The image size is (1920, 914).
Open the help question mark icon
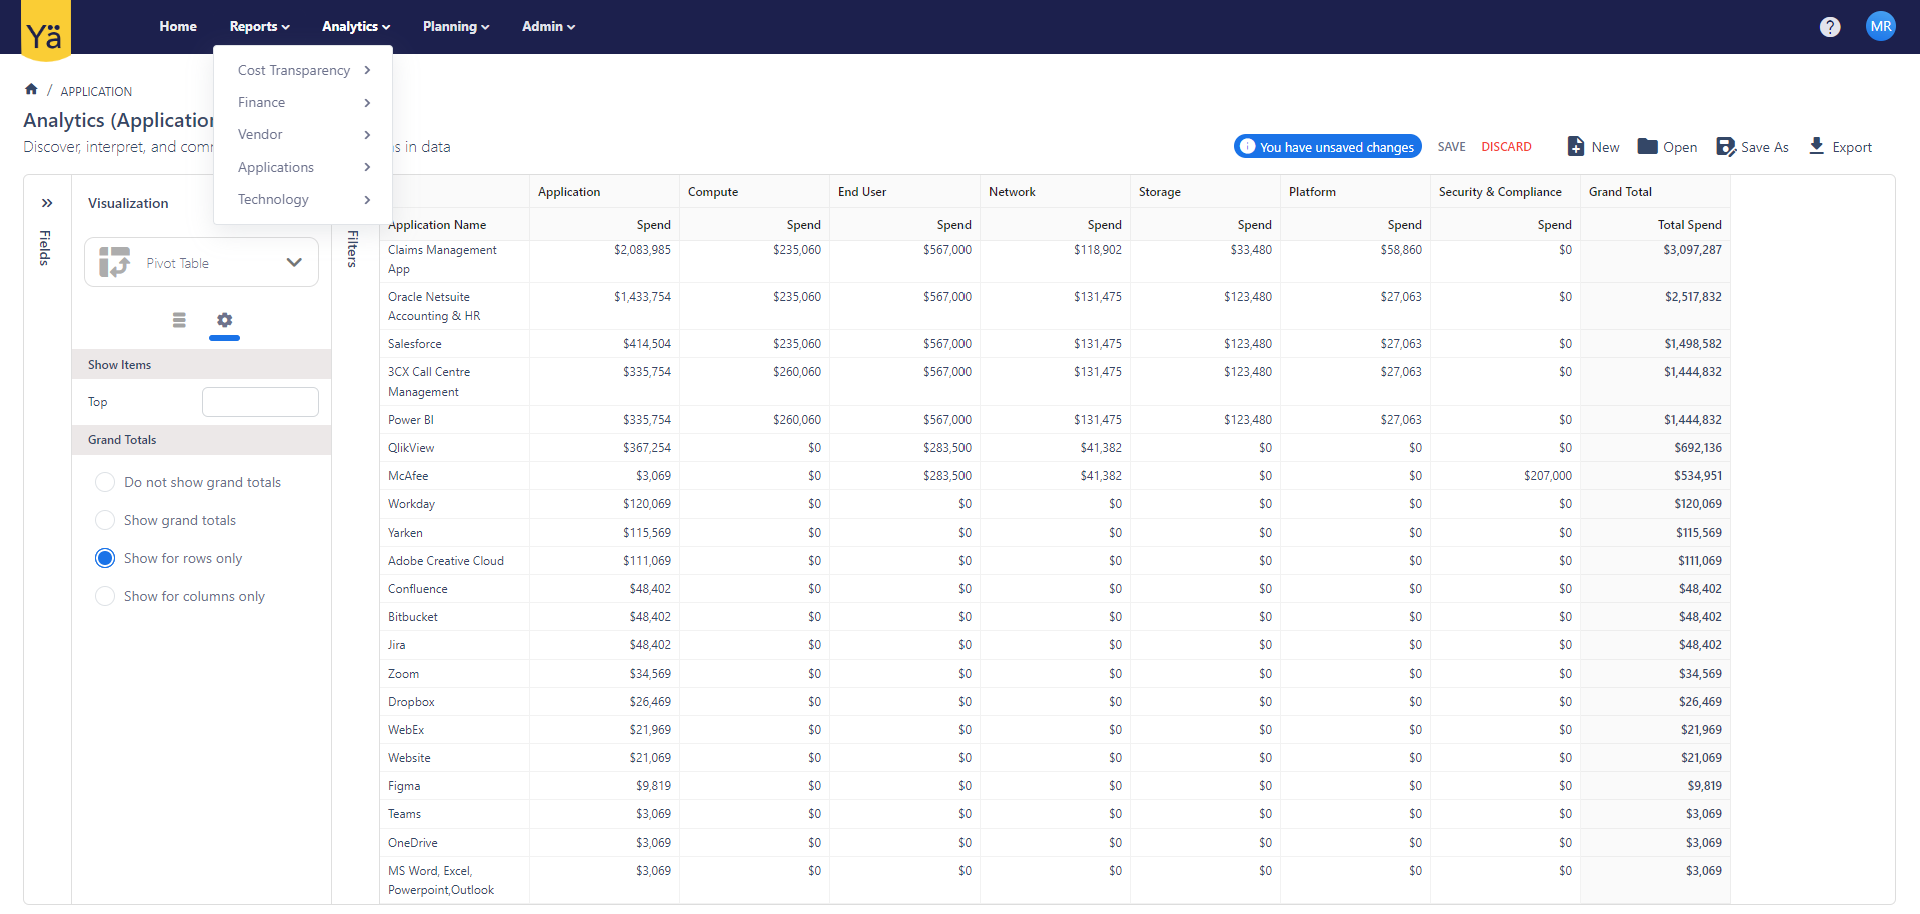pos(1829,27)
